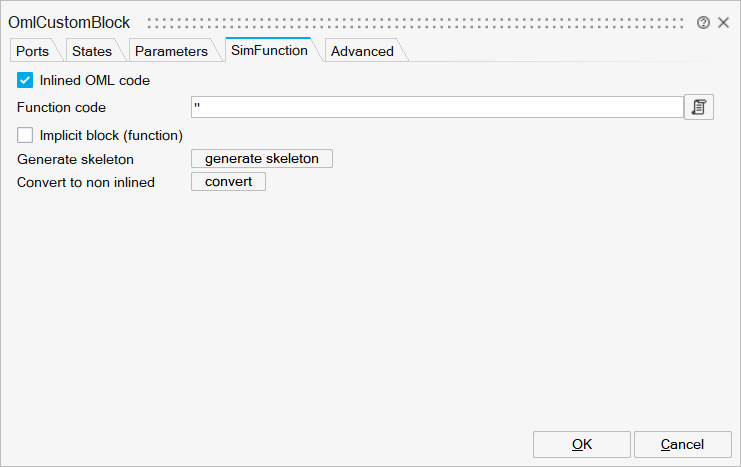Viewport: 741px width, 467px height.
Task: Open the script editor icon beside Function code
Action: point(699,107)
